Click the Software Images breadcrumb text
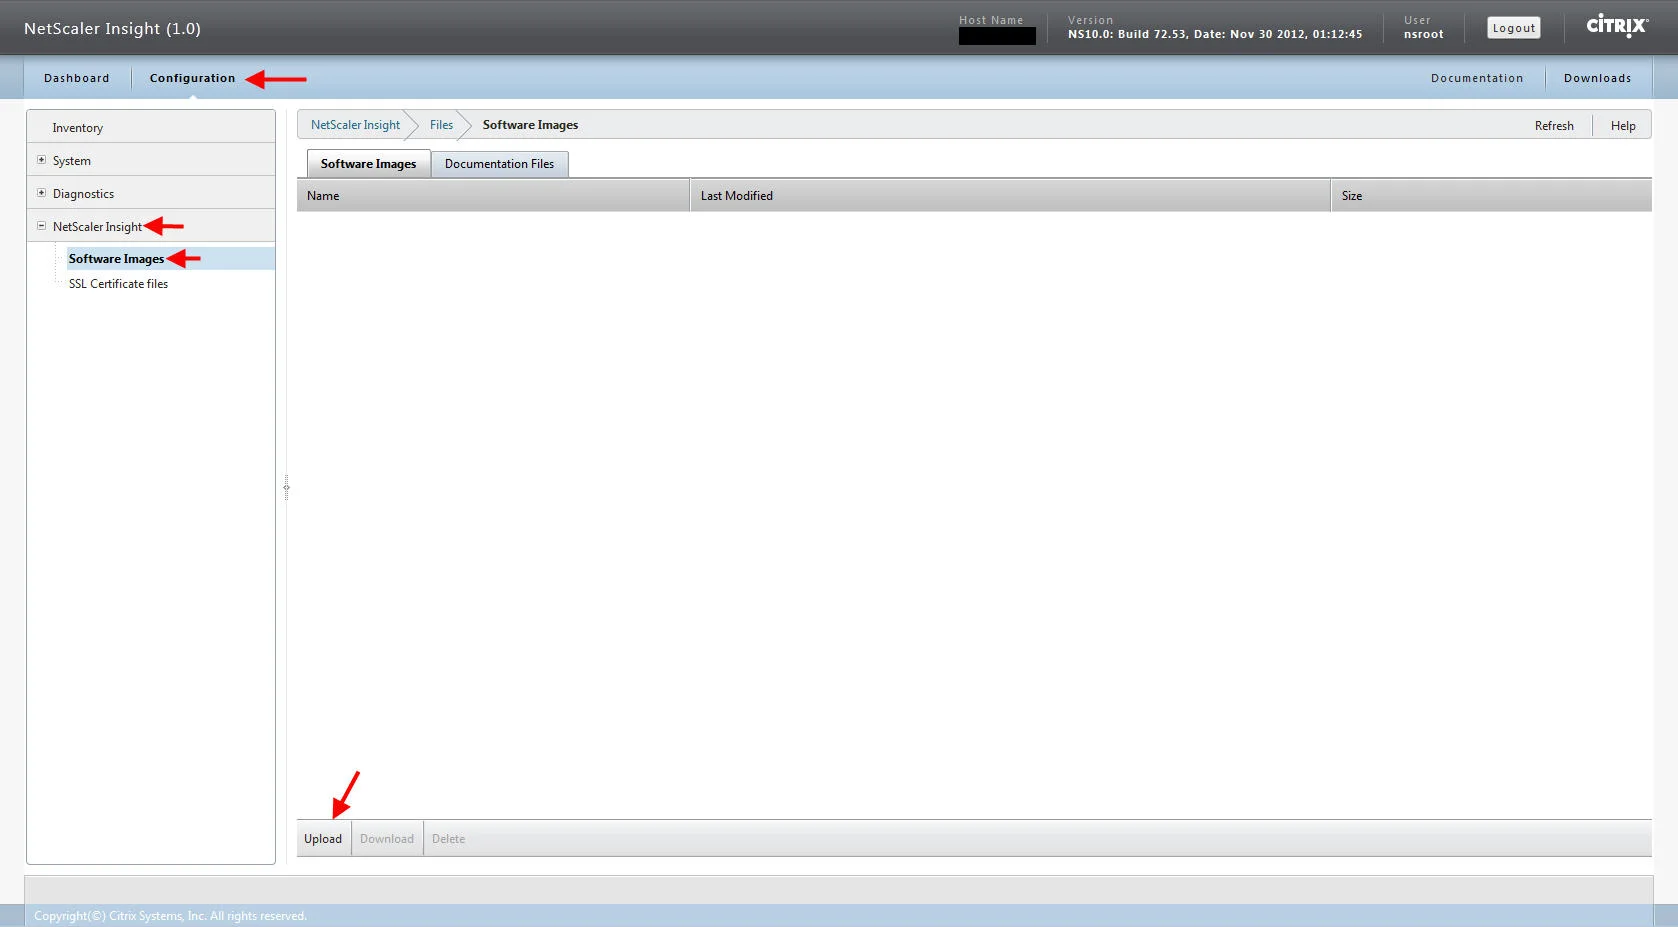Viewport: 1678px width, 927px height. pyautogui.click(x=530, y=125)
